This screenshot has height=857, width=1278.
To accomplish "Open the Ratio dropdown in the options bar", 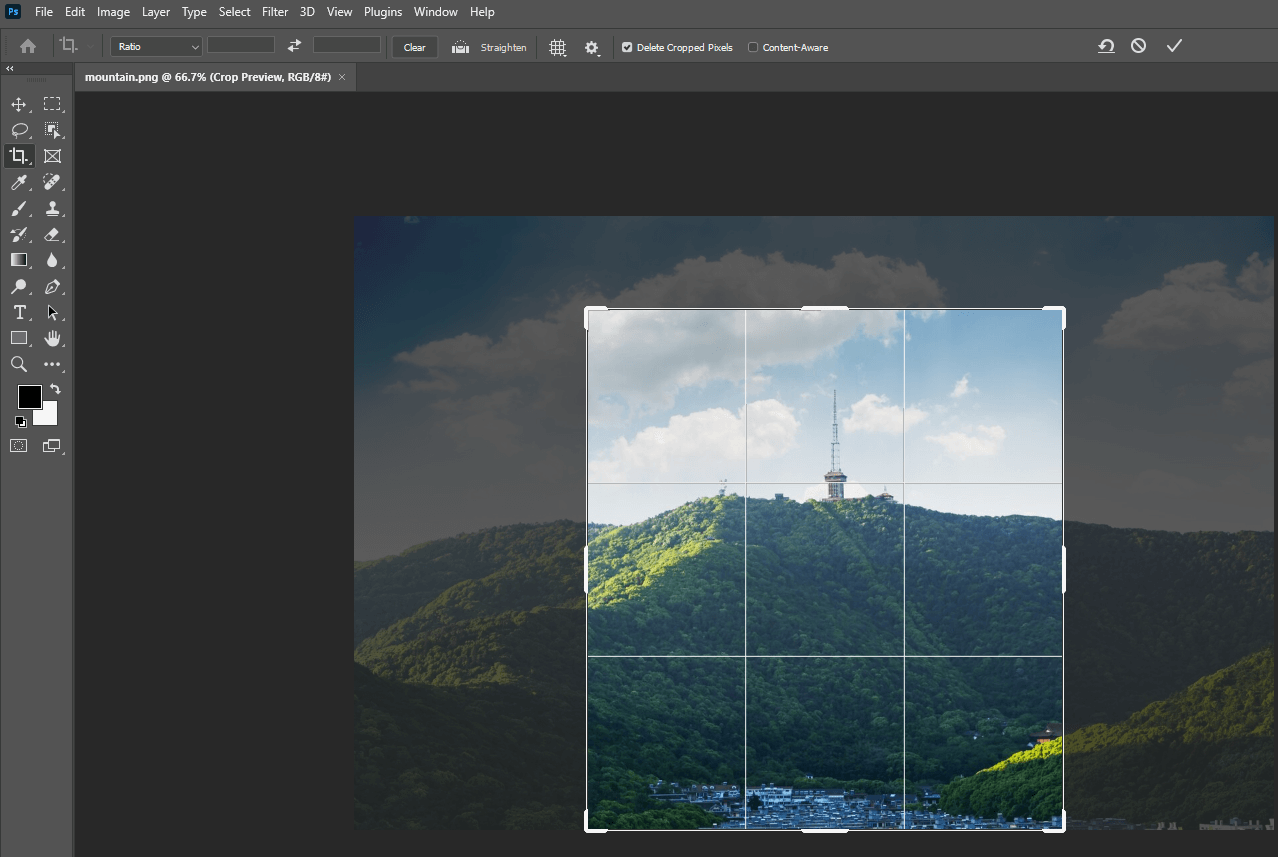I will [x=155, y=46].
